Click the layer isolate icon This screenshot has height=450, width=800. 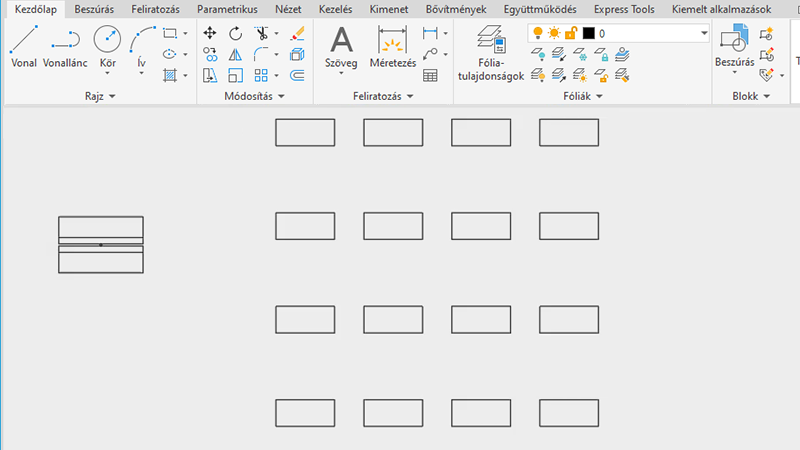(x=559, y=54)
